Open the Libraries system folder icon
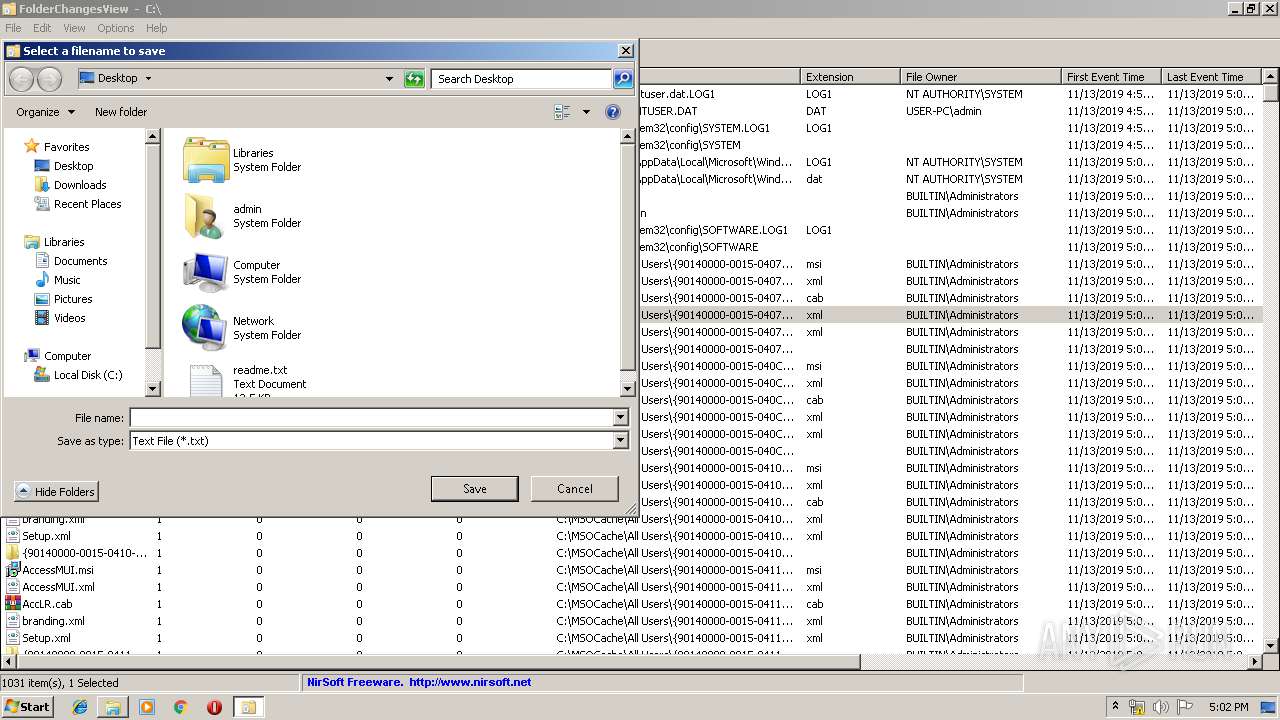 [x=206, y=160]
